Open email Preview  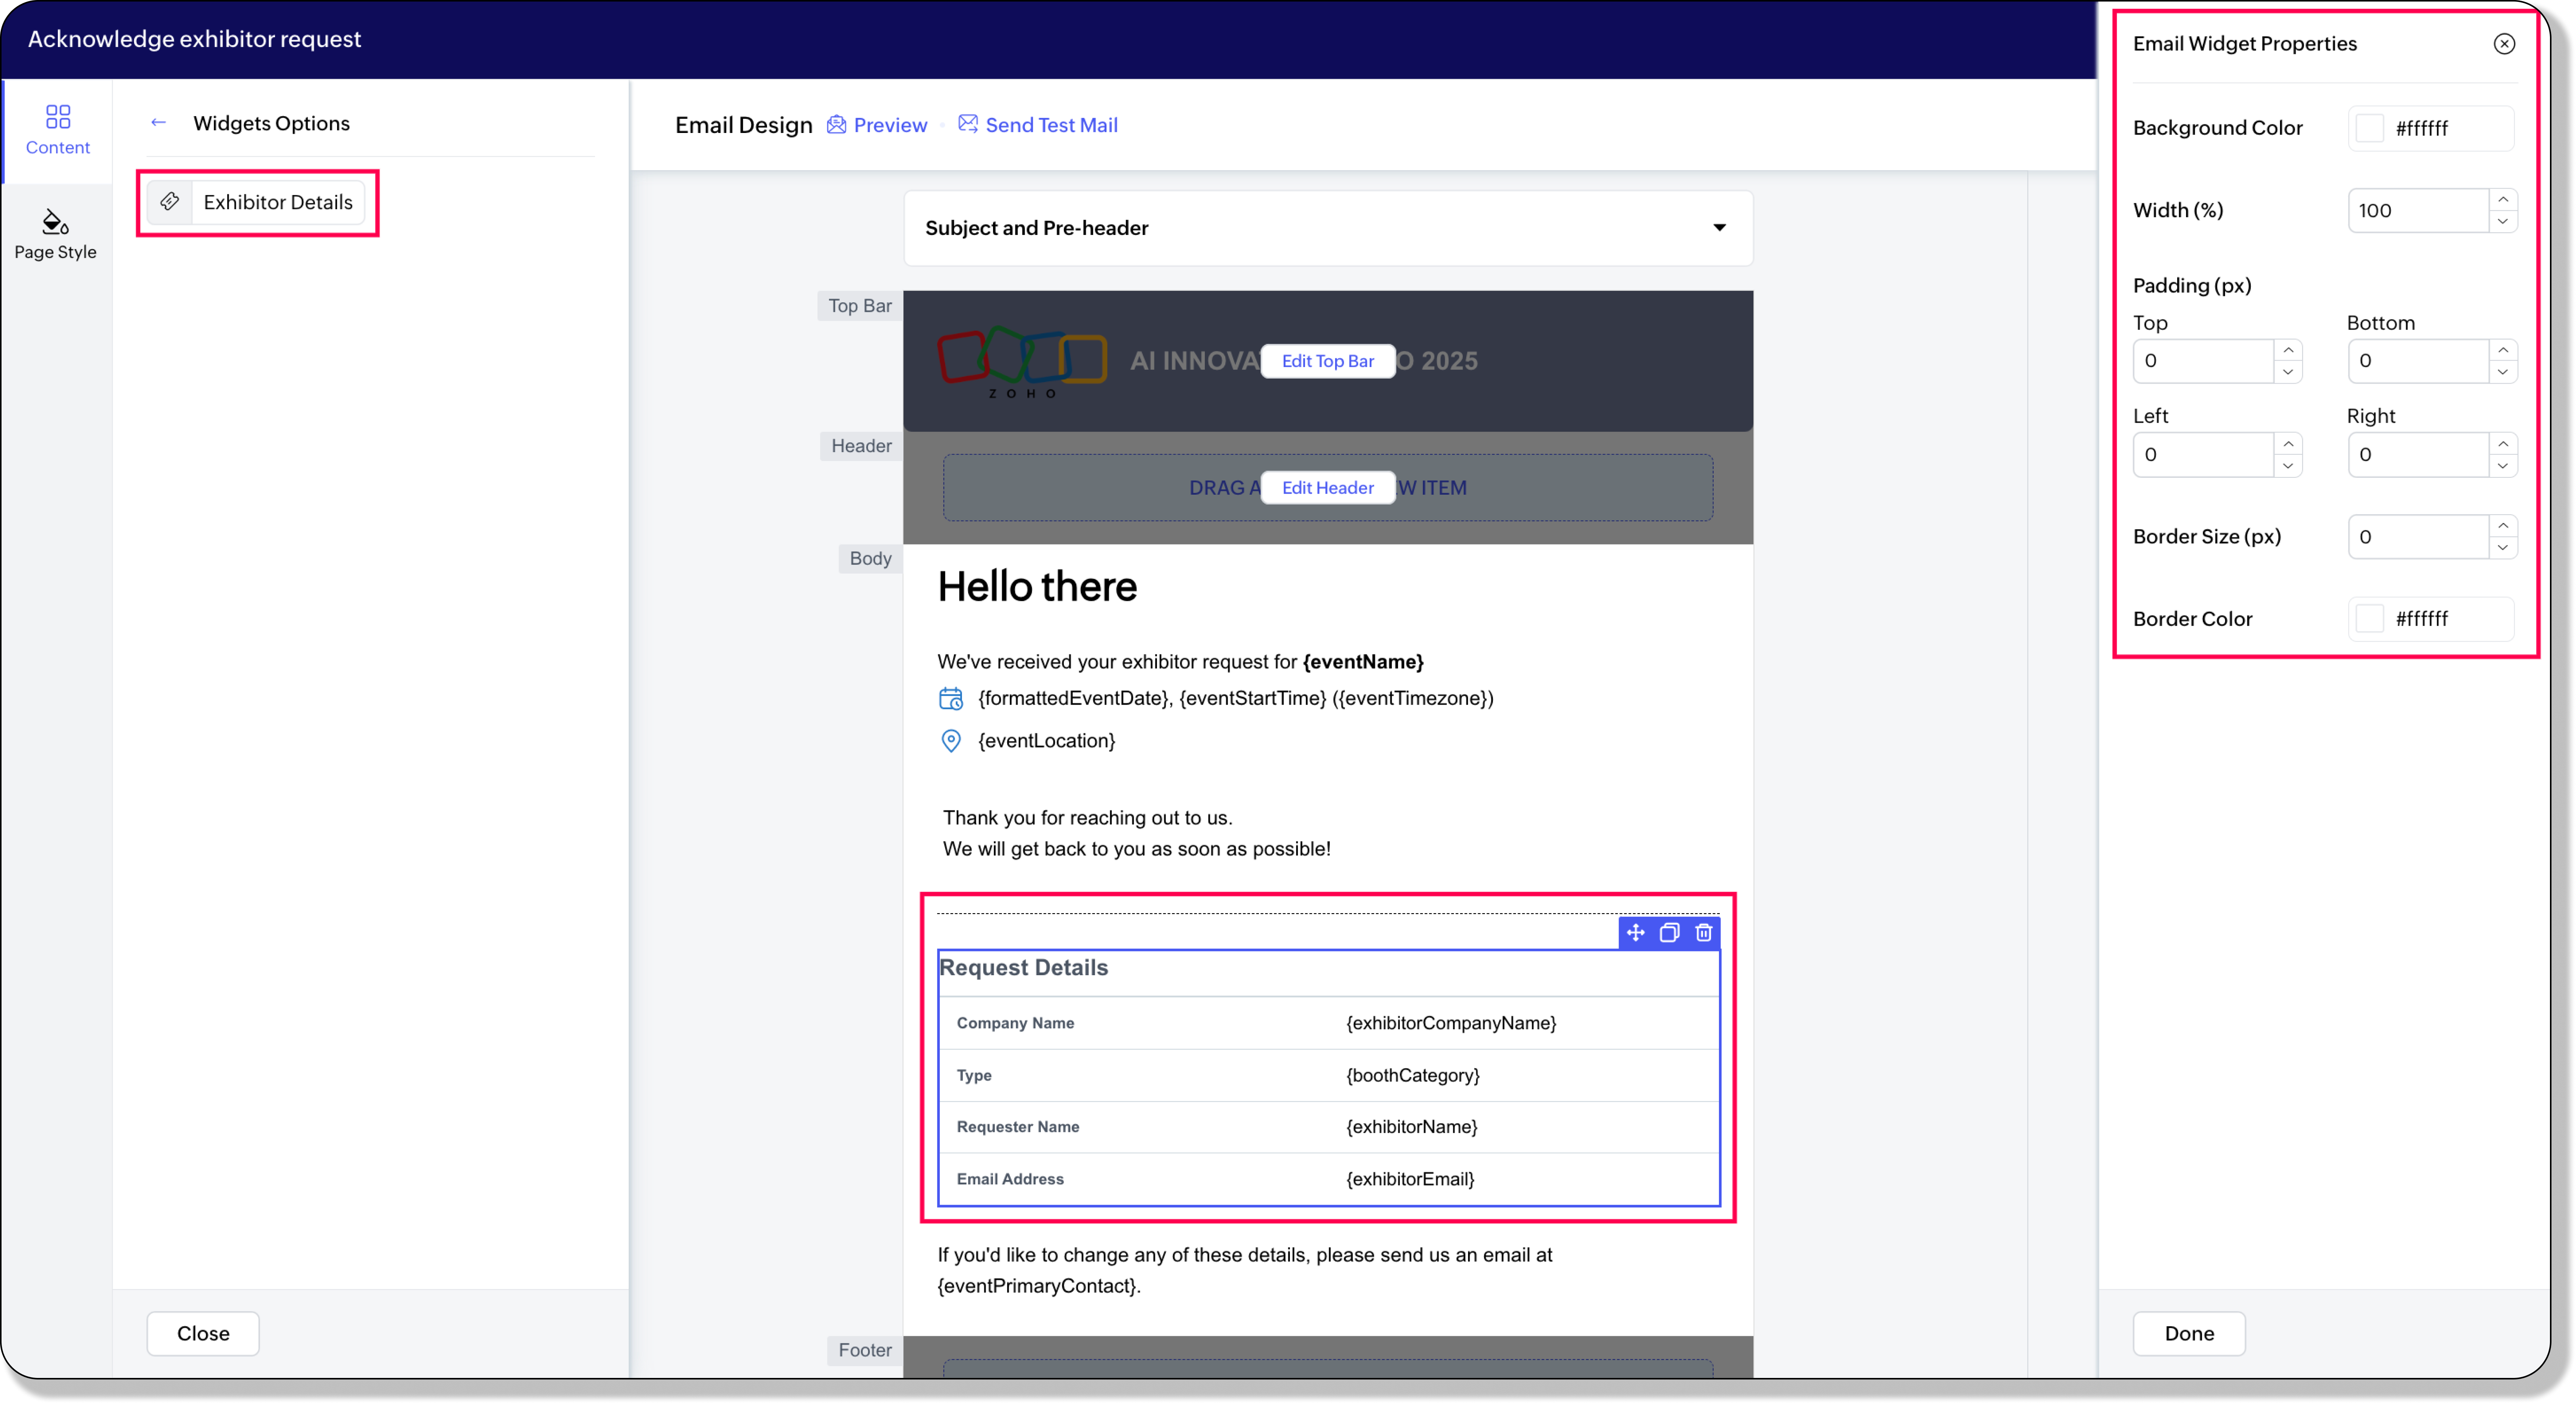[x=877, y=125]
